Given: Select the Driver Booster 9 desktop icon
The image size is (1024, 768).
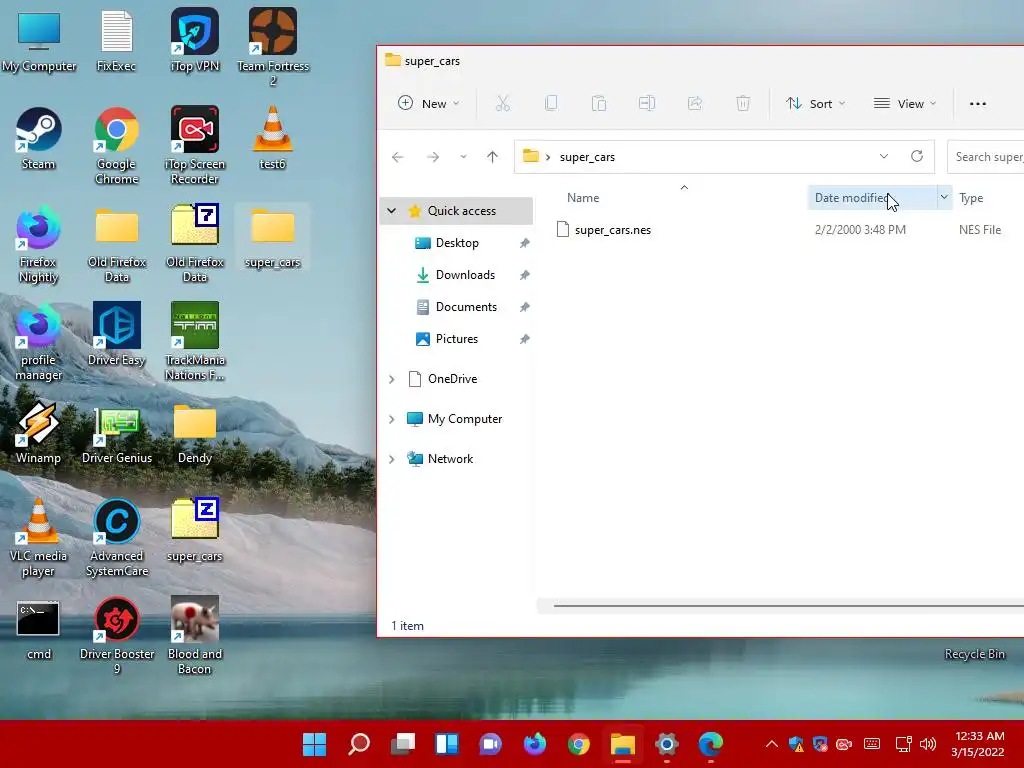Looking at the screenshot, I should pos(116,635).
